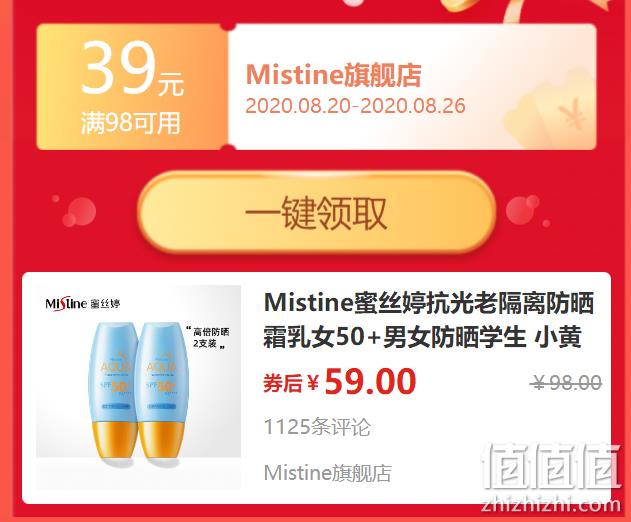Click the 满98可用 coupon condition text
631x522 pixels.
(x=130, y=122)
